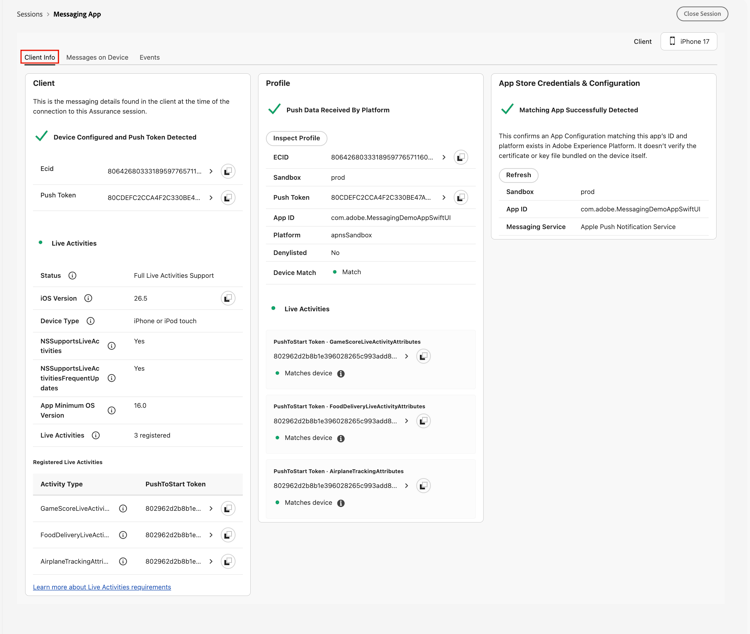Copy the AirplaneTrackingAttri... token in table

tap(228, 561)
